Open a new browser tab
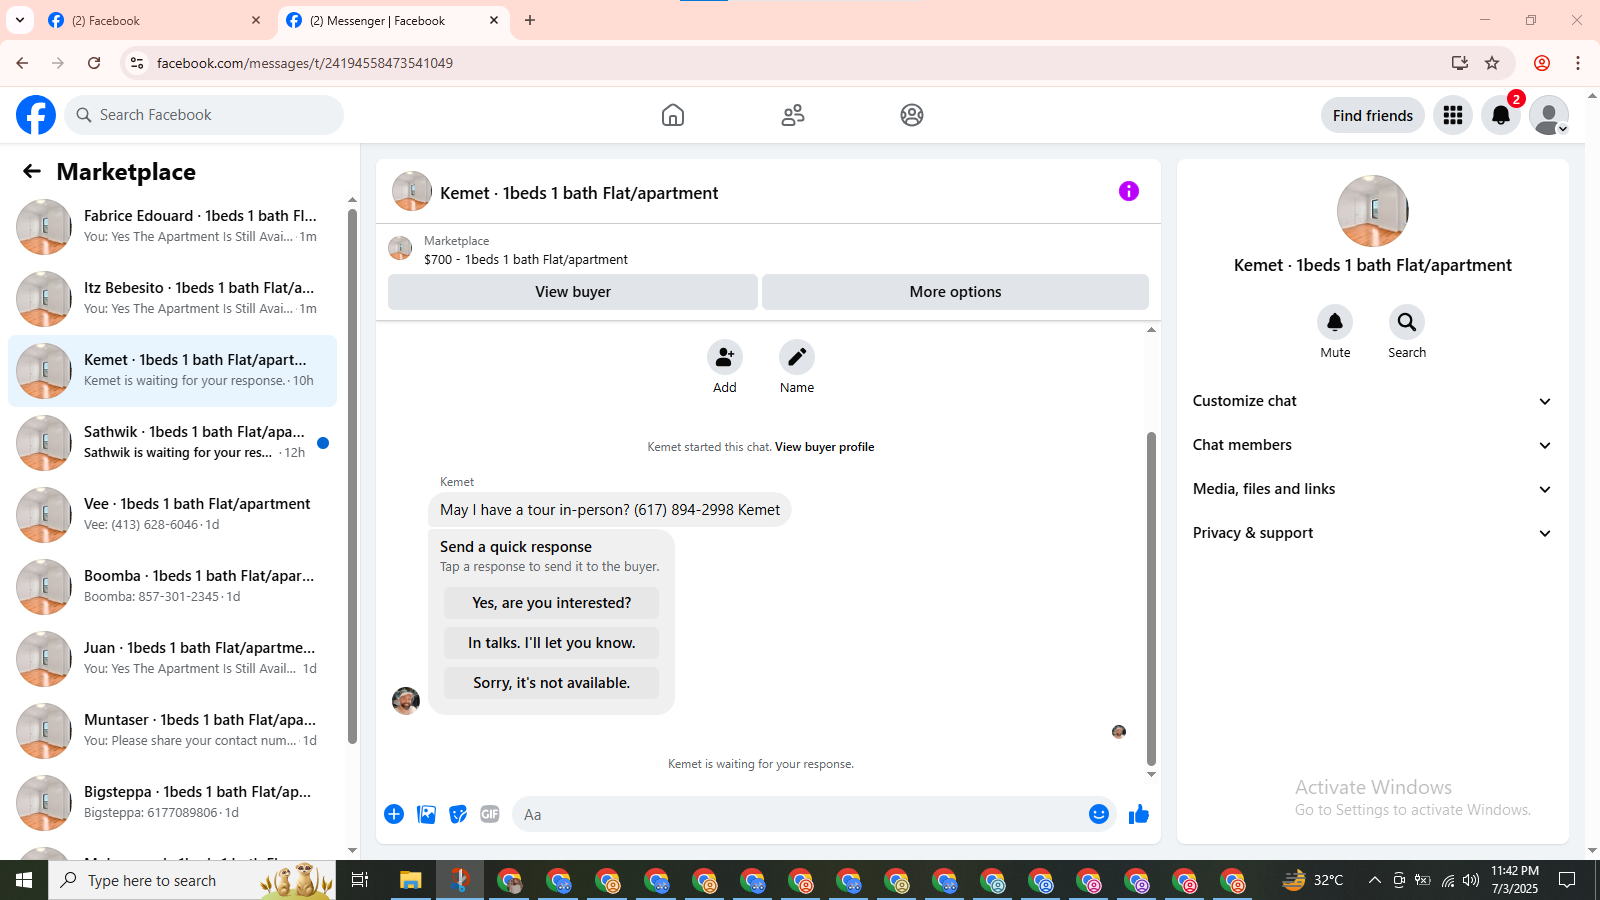The width and height of the screenshot is (1600, 900). point(530,20)
